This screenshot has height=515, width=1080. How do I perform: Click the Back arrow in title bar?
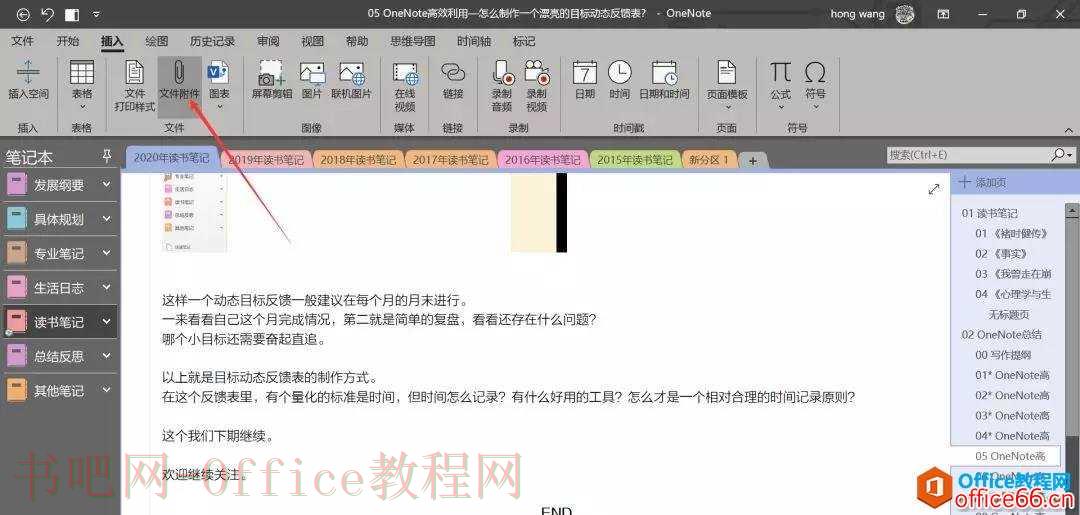coord(23,14)
